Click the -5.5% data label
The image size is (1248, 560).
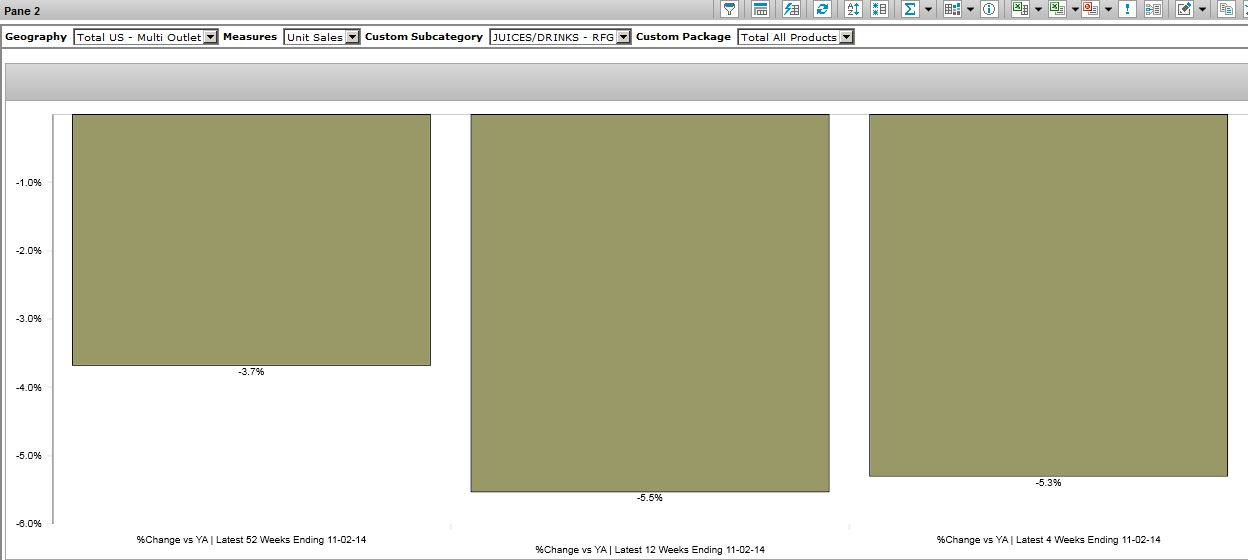click(x=650, y=498)
